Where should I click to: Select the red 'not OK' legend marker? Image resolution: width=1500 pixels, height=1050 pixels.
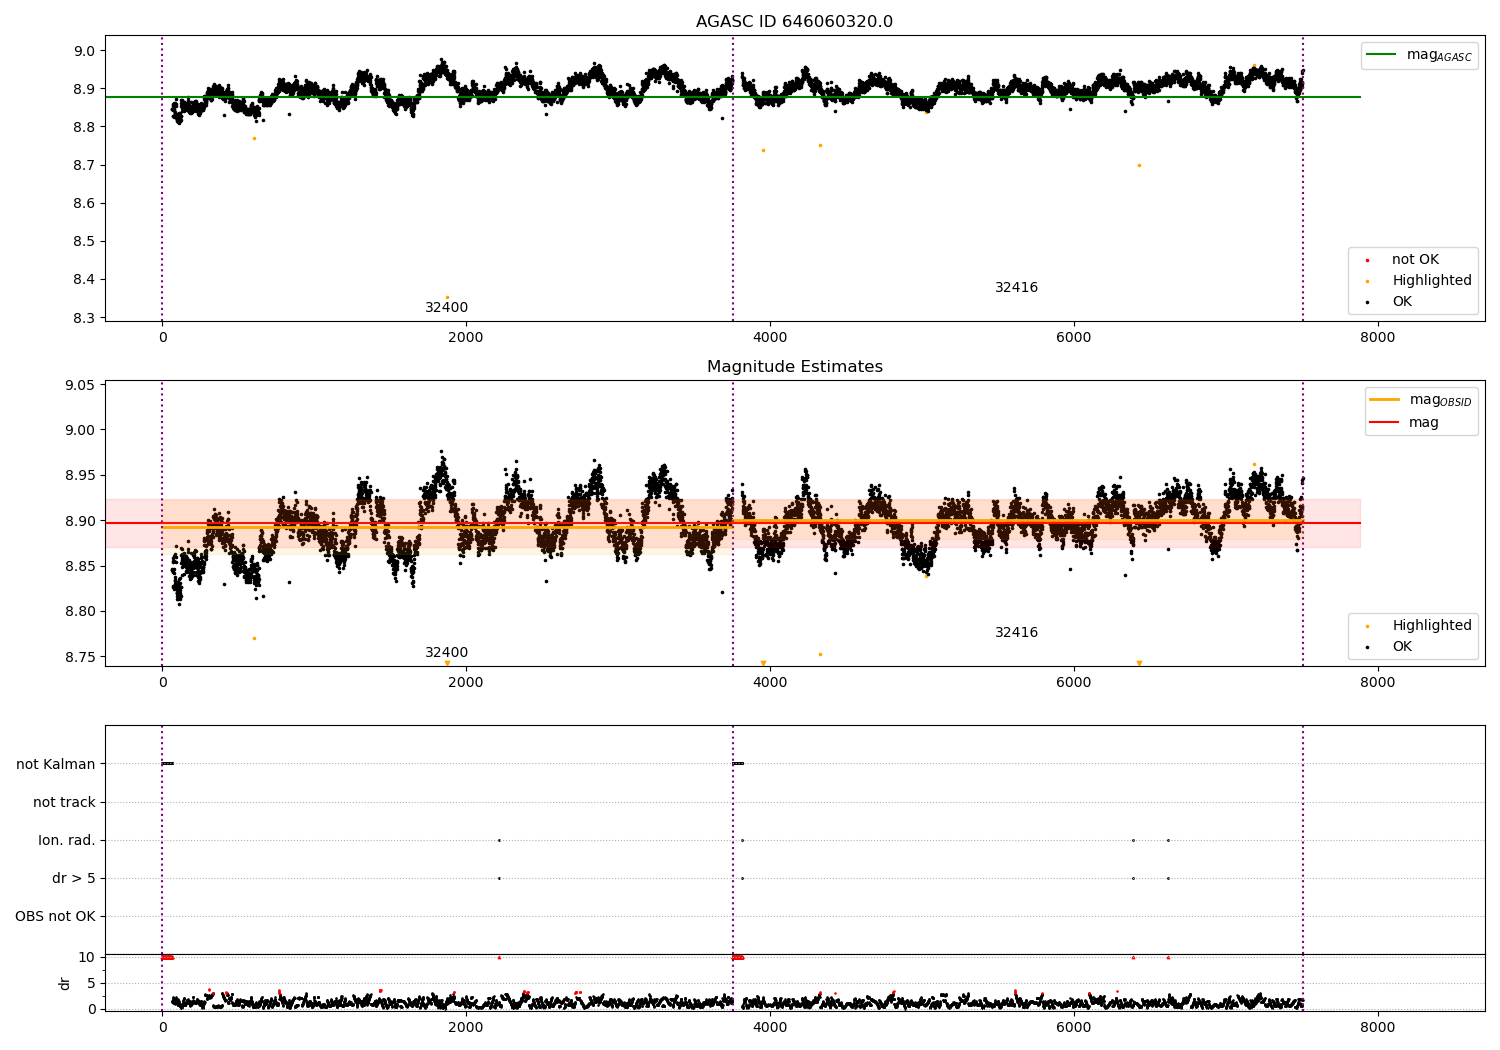click(1367, 260)
